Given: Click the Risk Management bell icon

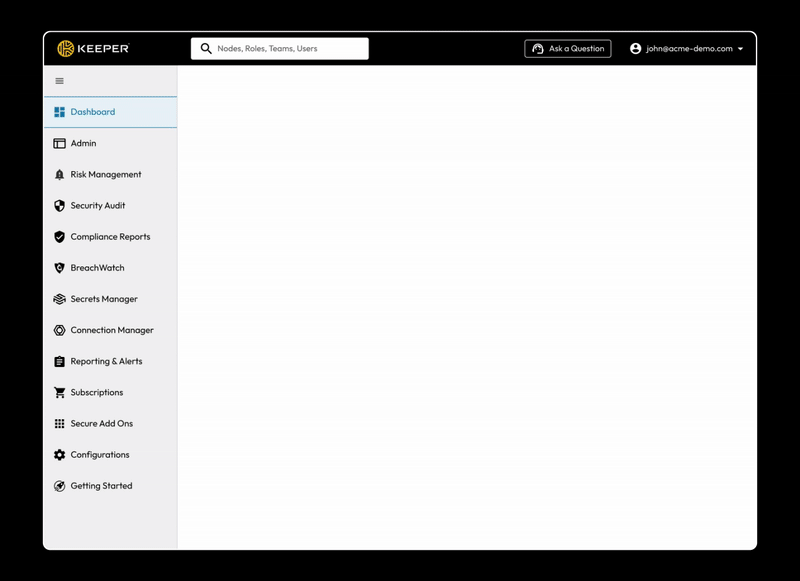Looking at the screenshot, I should point(60,174).
